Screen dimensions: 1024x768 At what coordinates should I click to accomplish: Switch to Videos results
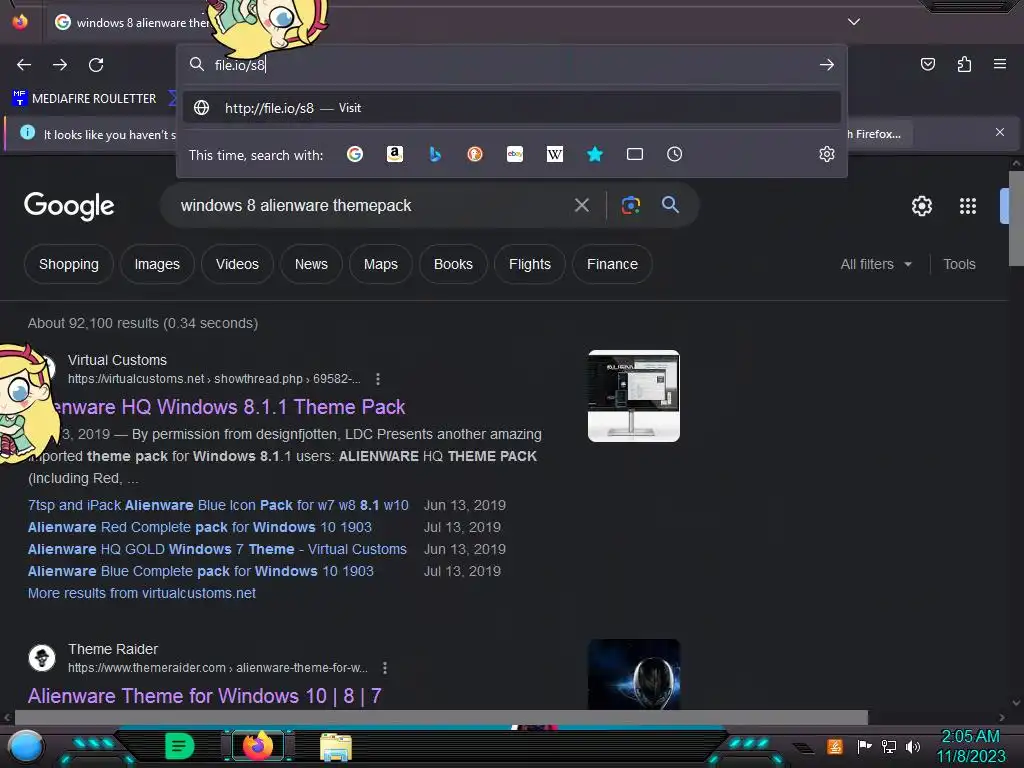point(237,264)
